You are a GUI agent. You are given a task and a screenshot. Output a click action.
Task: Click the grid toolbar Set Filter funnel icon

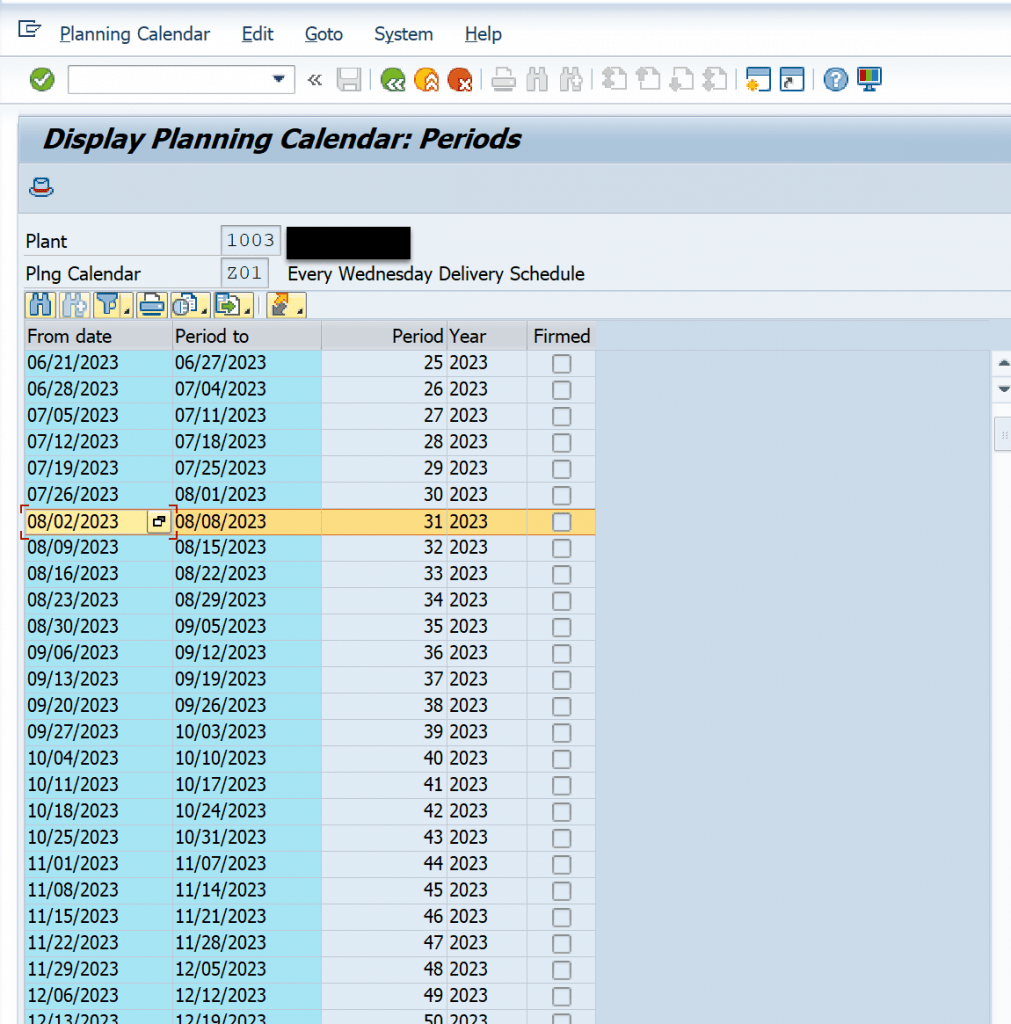tap(106, 305)
